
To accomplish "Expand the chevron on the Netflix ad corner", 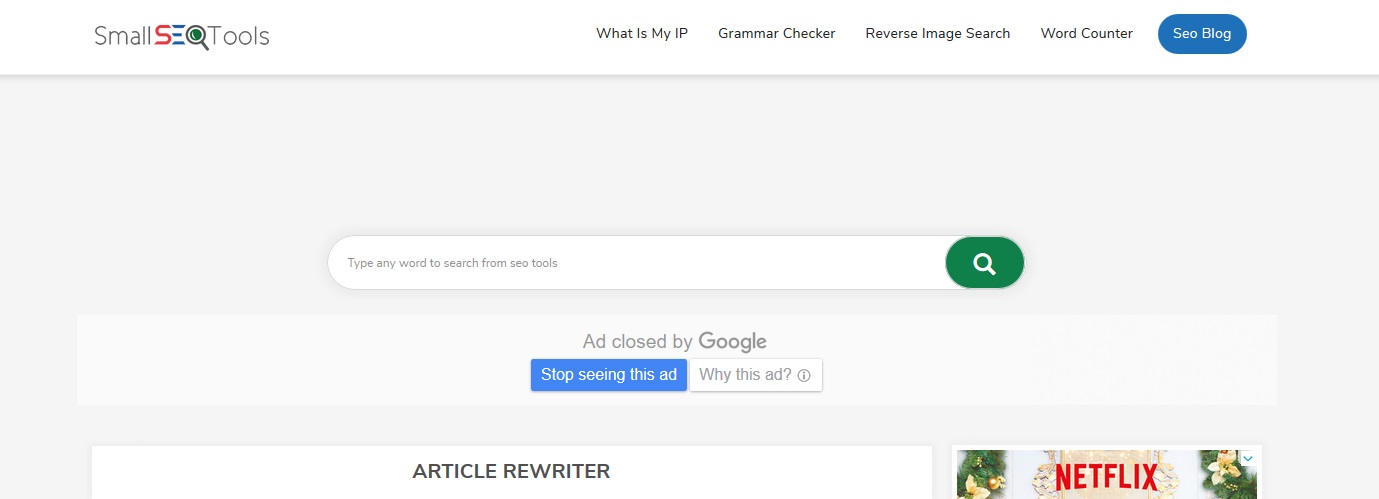I will (x=1247, y=458).
